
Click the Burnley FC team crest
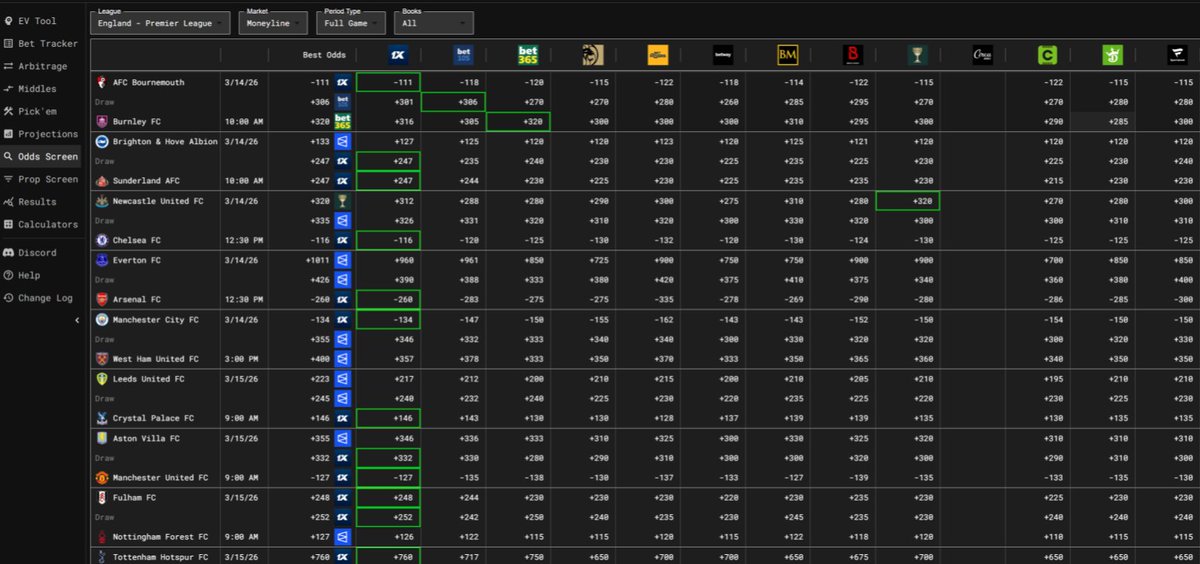pos(101,121)
